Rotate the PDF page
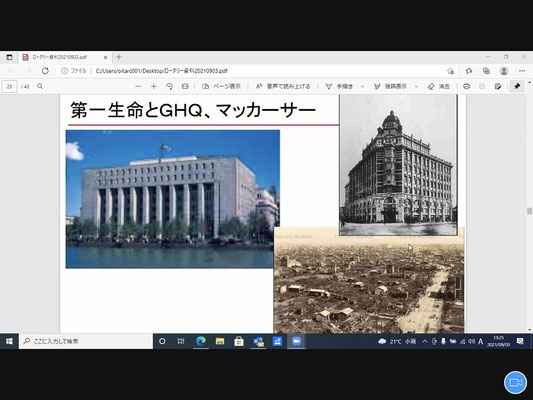The image size is (533, 400). [x=169, y=86]
